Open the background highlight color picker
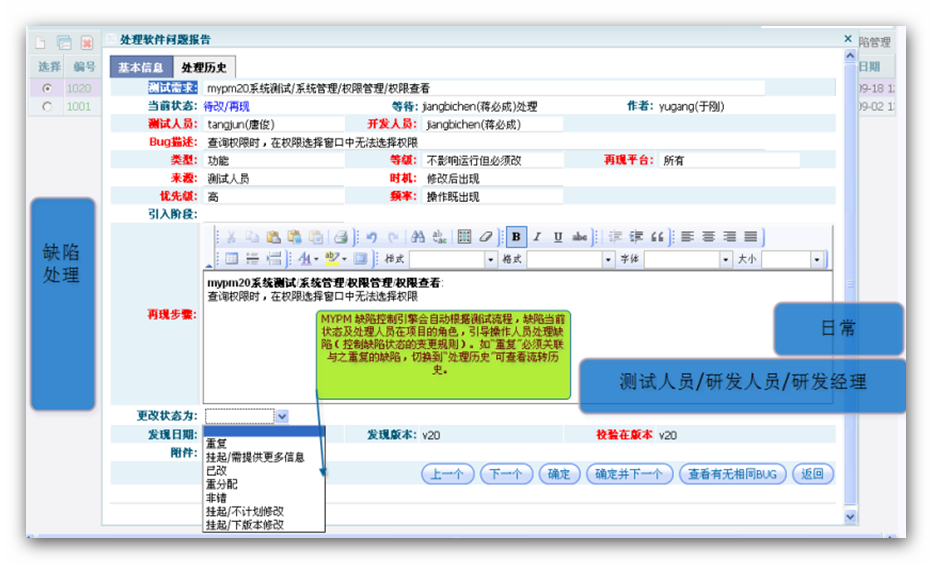This screenshot has width=932, height=564. [x=335, y=259]
